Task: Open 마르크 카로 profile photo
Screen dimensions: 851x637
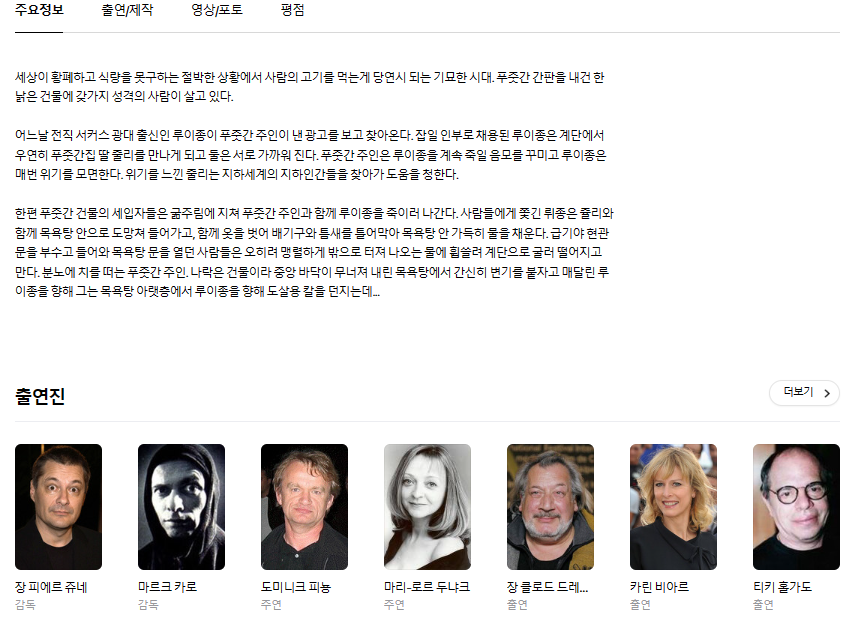Action: click(181, 507)
